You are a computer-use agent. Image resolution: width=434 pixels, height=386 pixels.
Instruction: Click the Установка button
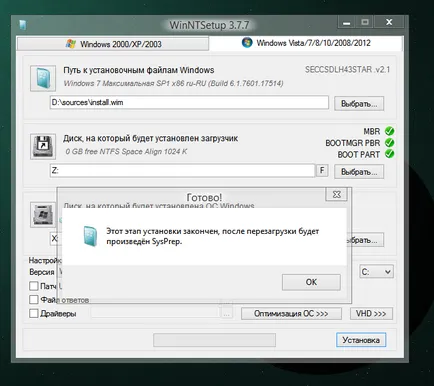click(361, 340)
